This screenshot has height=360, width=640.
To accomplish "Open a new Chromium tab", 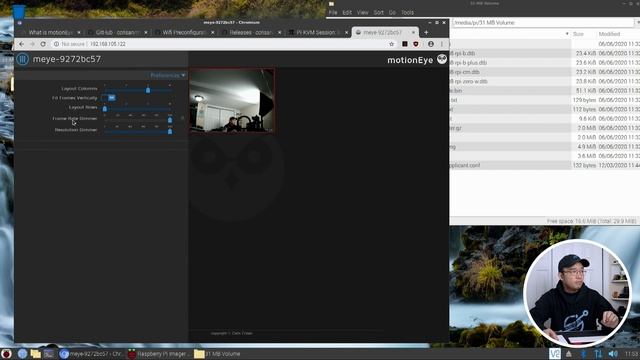I will (x=426, y=32).
